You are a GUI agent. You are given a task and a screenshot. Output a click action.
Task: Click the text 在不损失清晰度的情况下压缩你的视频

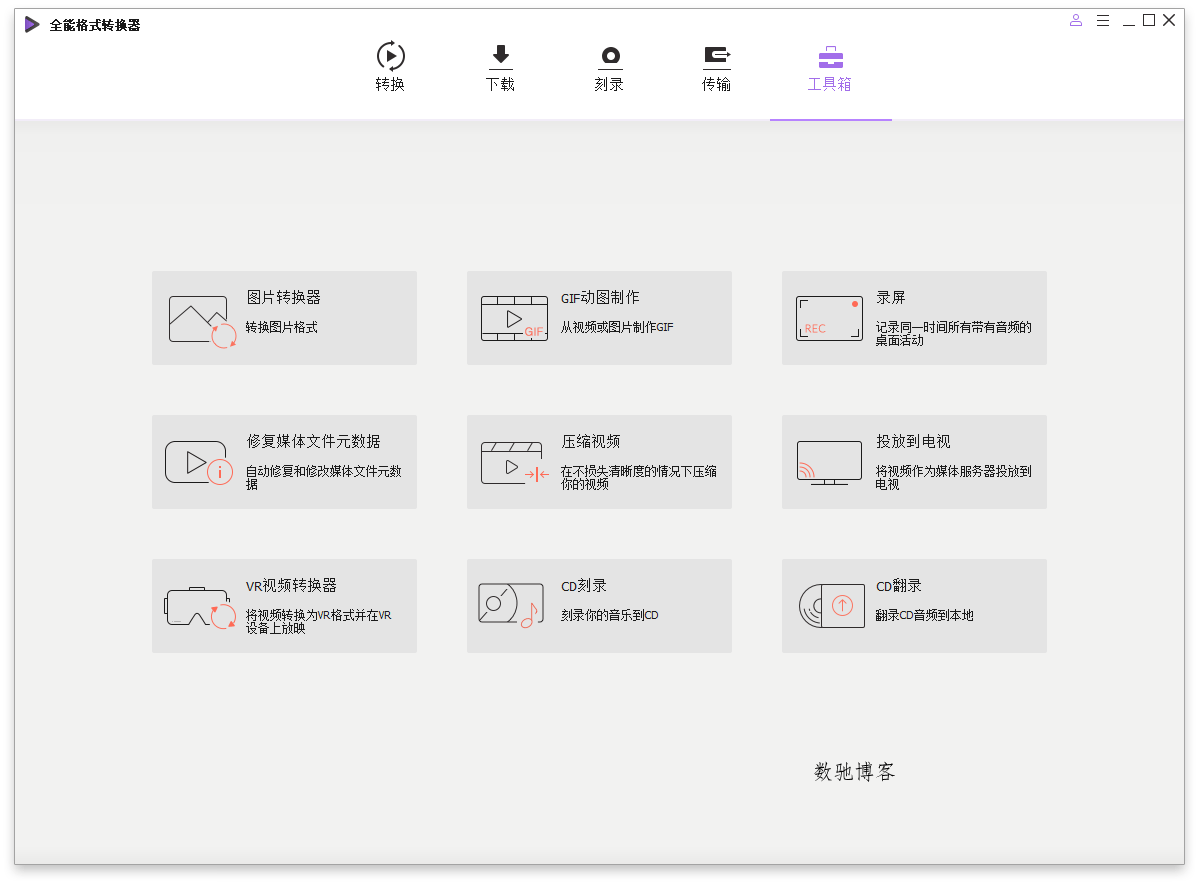(638, 477)
